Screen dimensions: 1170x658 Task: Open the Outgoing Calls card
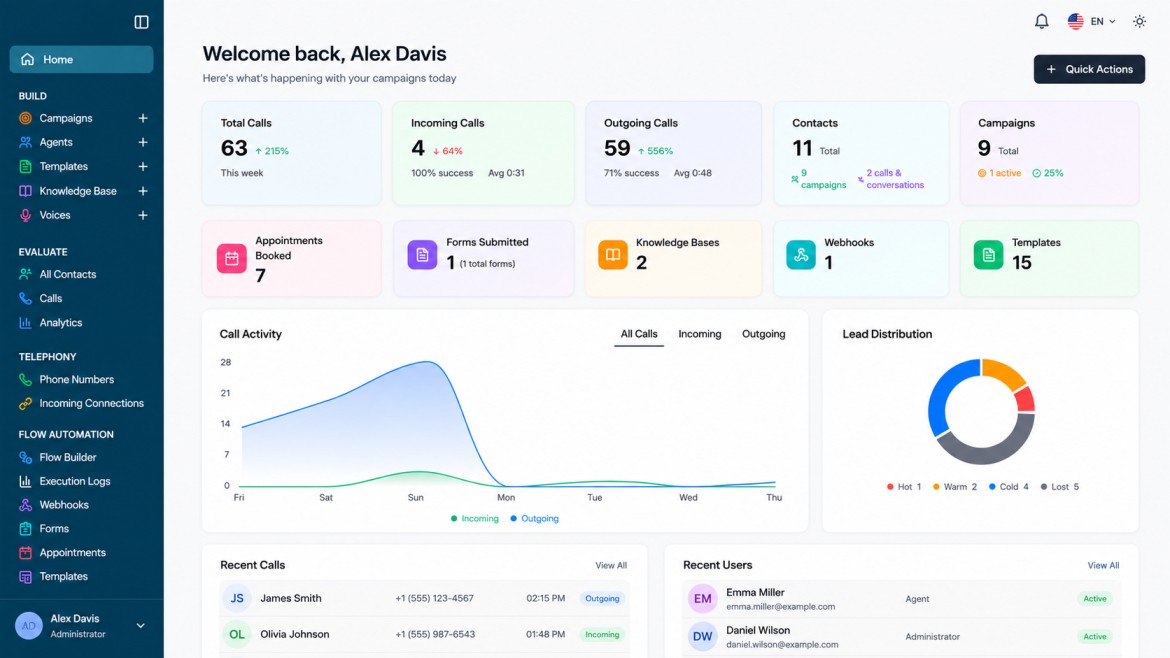pyautogui.click(x=673, y=153)
